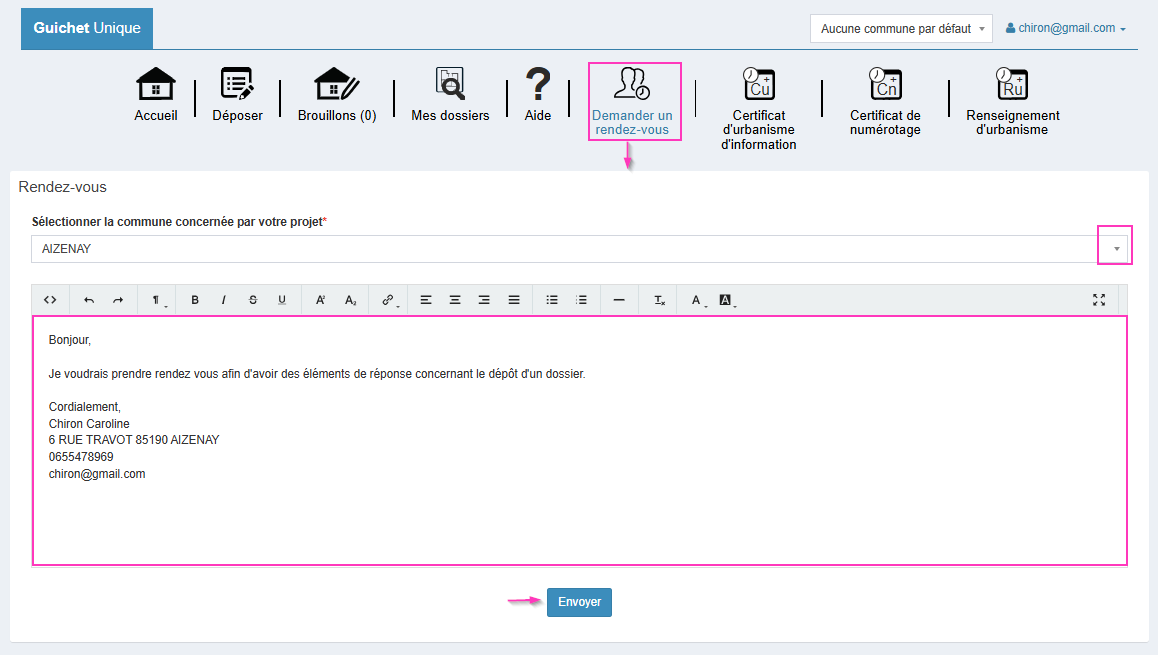
Task: Select Demander un rendez-vous menu item
Action: pos(632,101)
